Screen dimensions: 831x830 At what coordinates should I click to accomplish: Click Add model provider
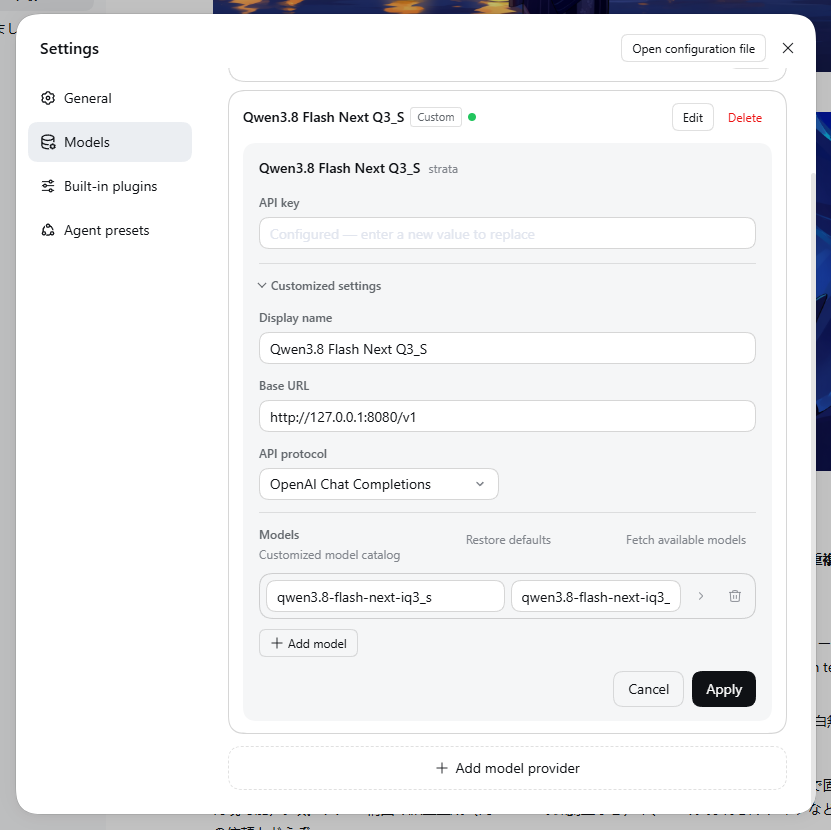507,768
